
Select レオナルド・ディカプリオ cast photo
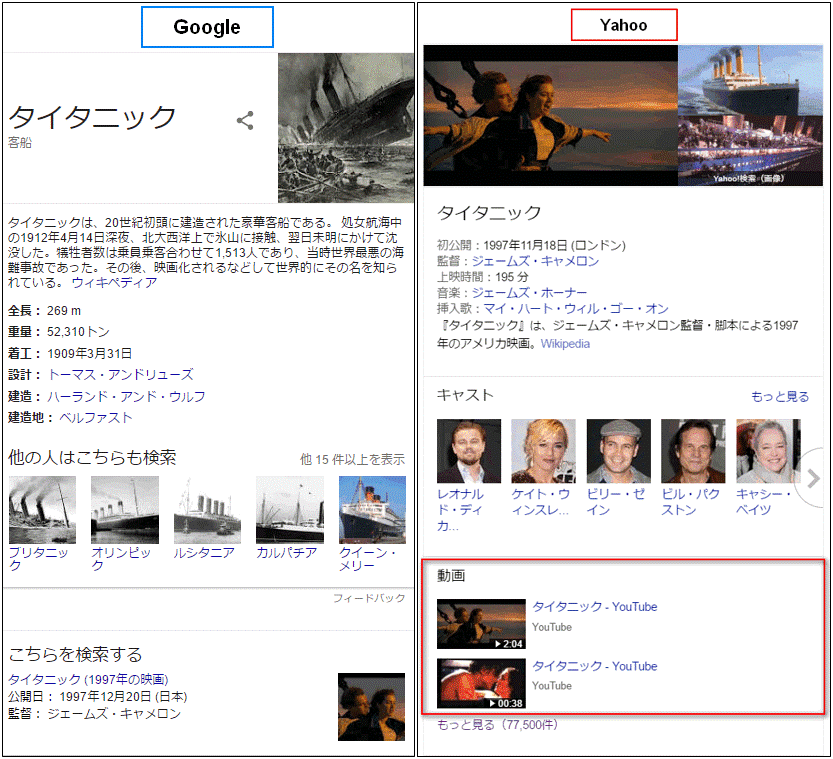(469, 451)
